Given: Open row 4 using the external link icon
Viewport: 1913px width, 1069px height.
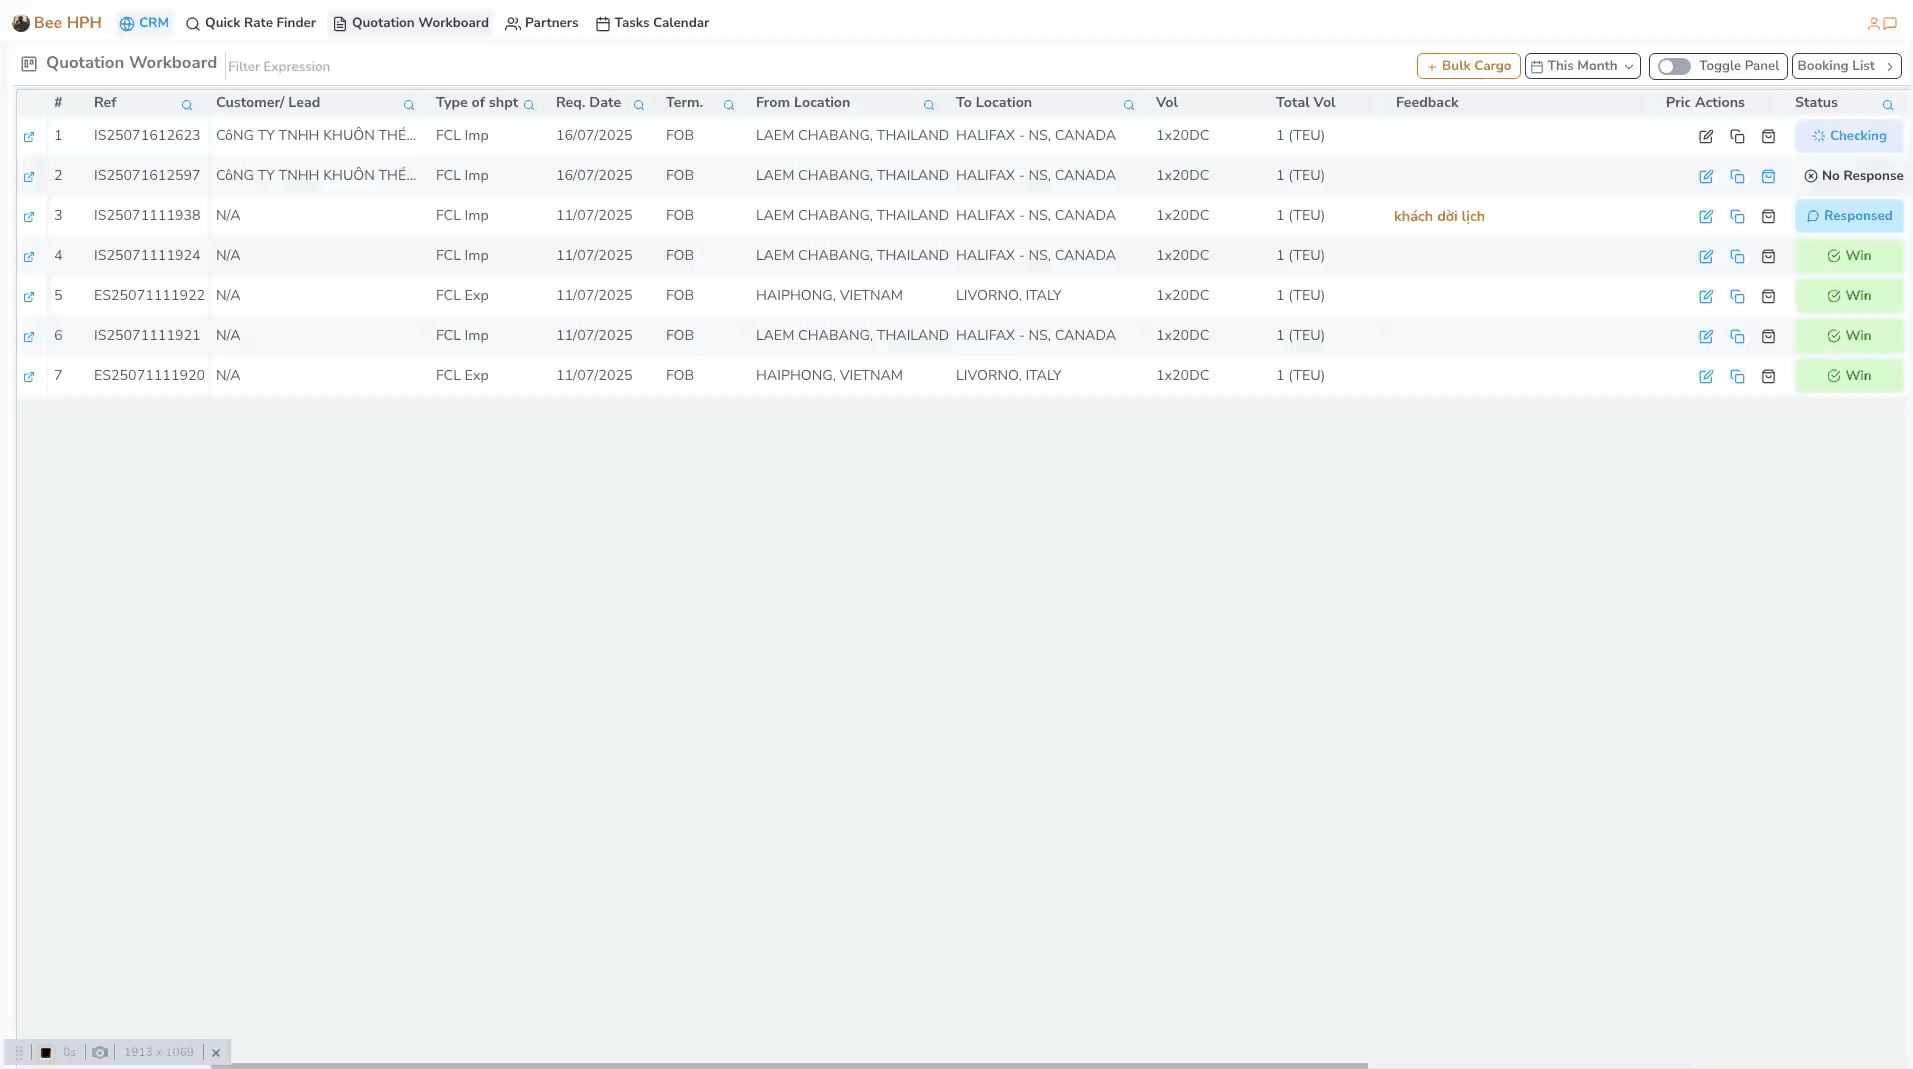Looking at the screenshot, I should [29, 257].
